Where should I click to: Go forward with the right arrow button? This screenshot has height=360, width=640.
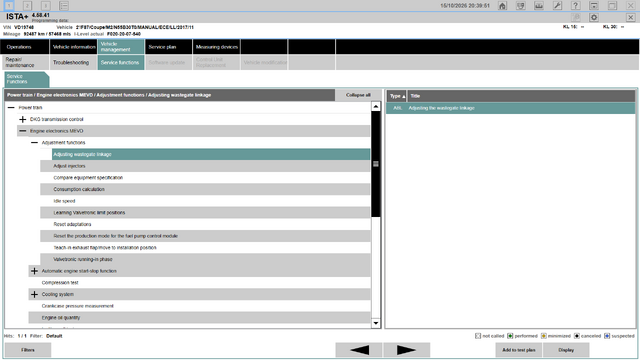407,350
